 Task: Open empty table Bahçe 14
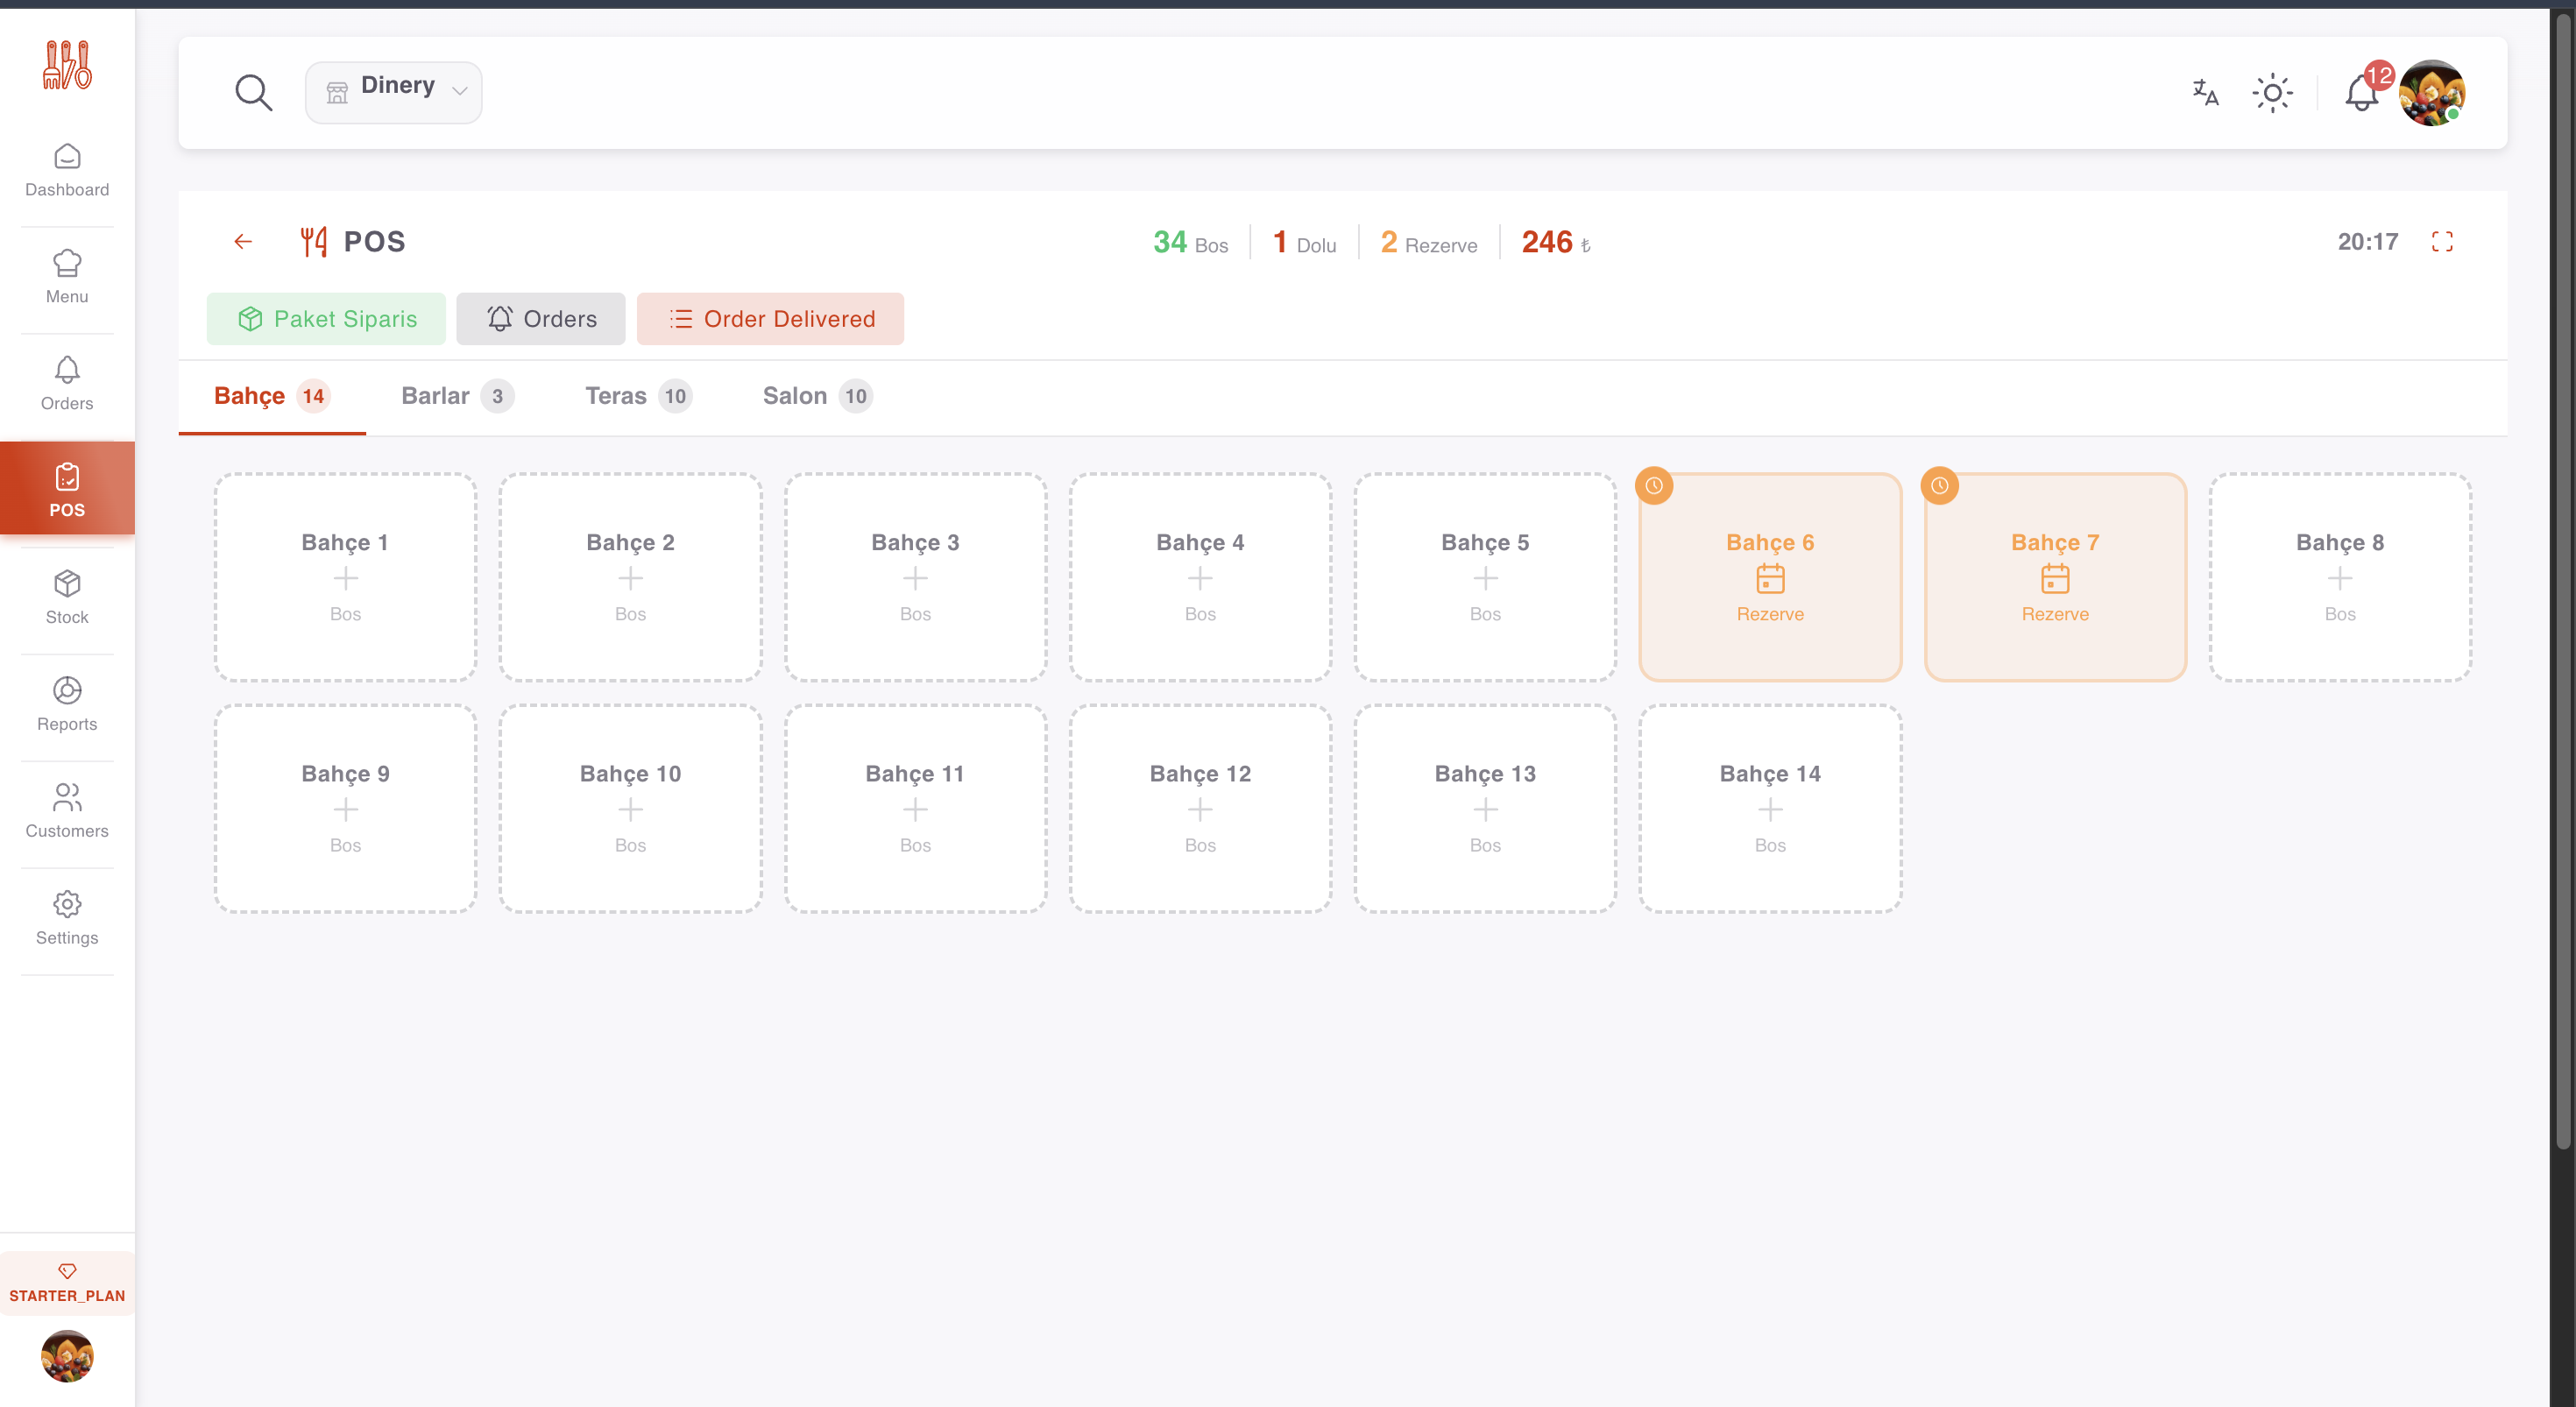(x=1770, y=808)
